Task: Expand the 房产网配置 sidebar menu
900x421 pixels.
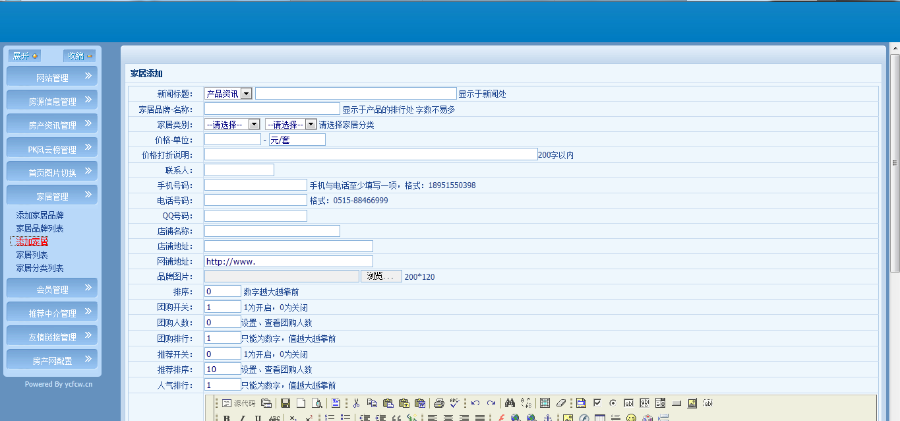Action: click(x=52, y=360)
